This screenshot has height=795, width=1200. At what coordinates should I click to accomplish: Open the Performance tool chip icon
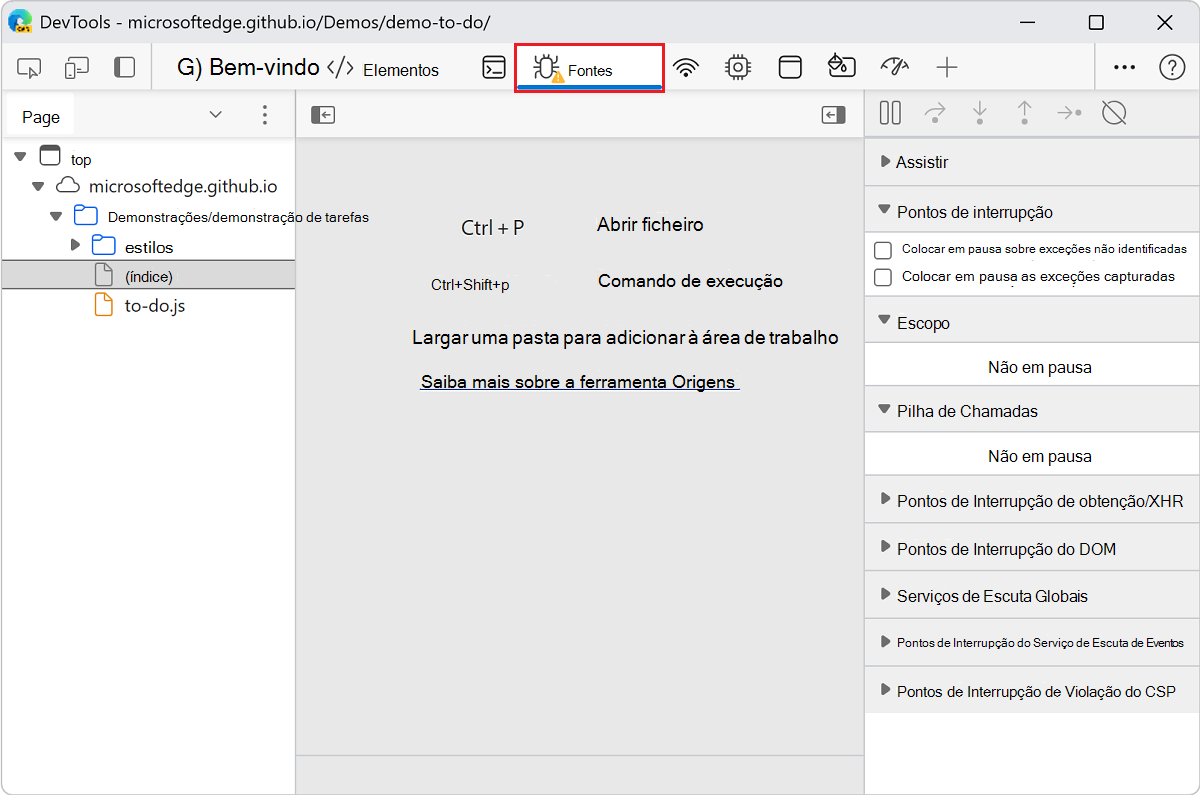tap(738, 67)
